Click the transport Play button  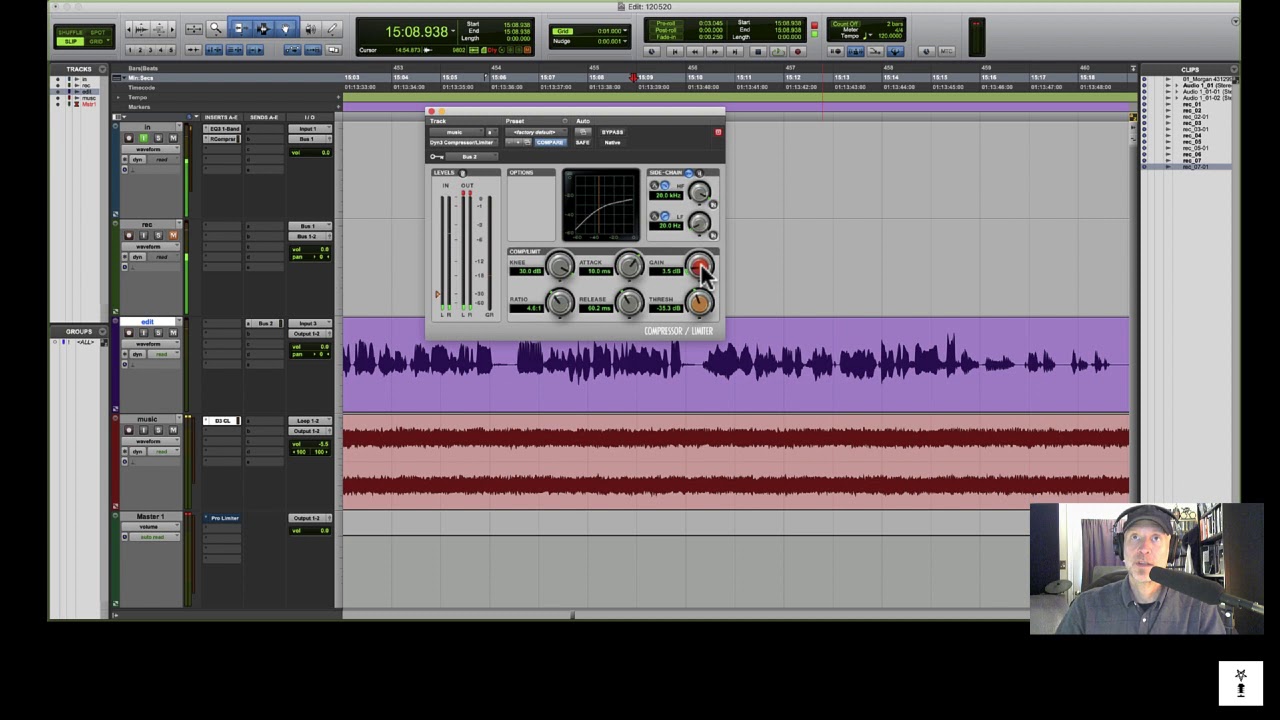(777, 52)
